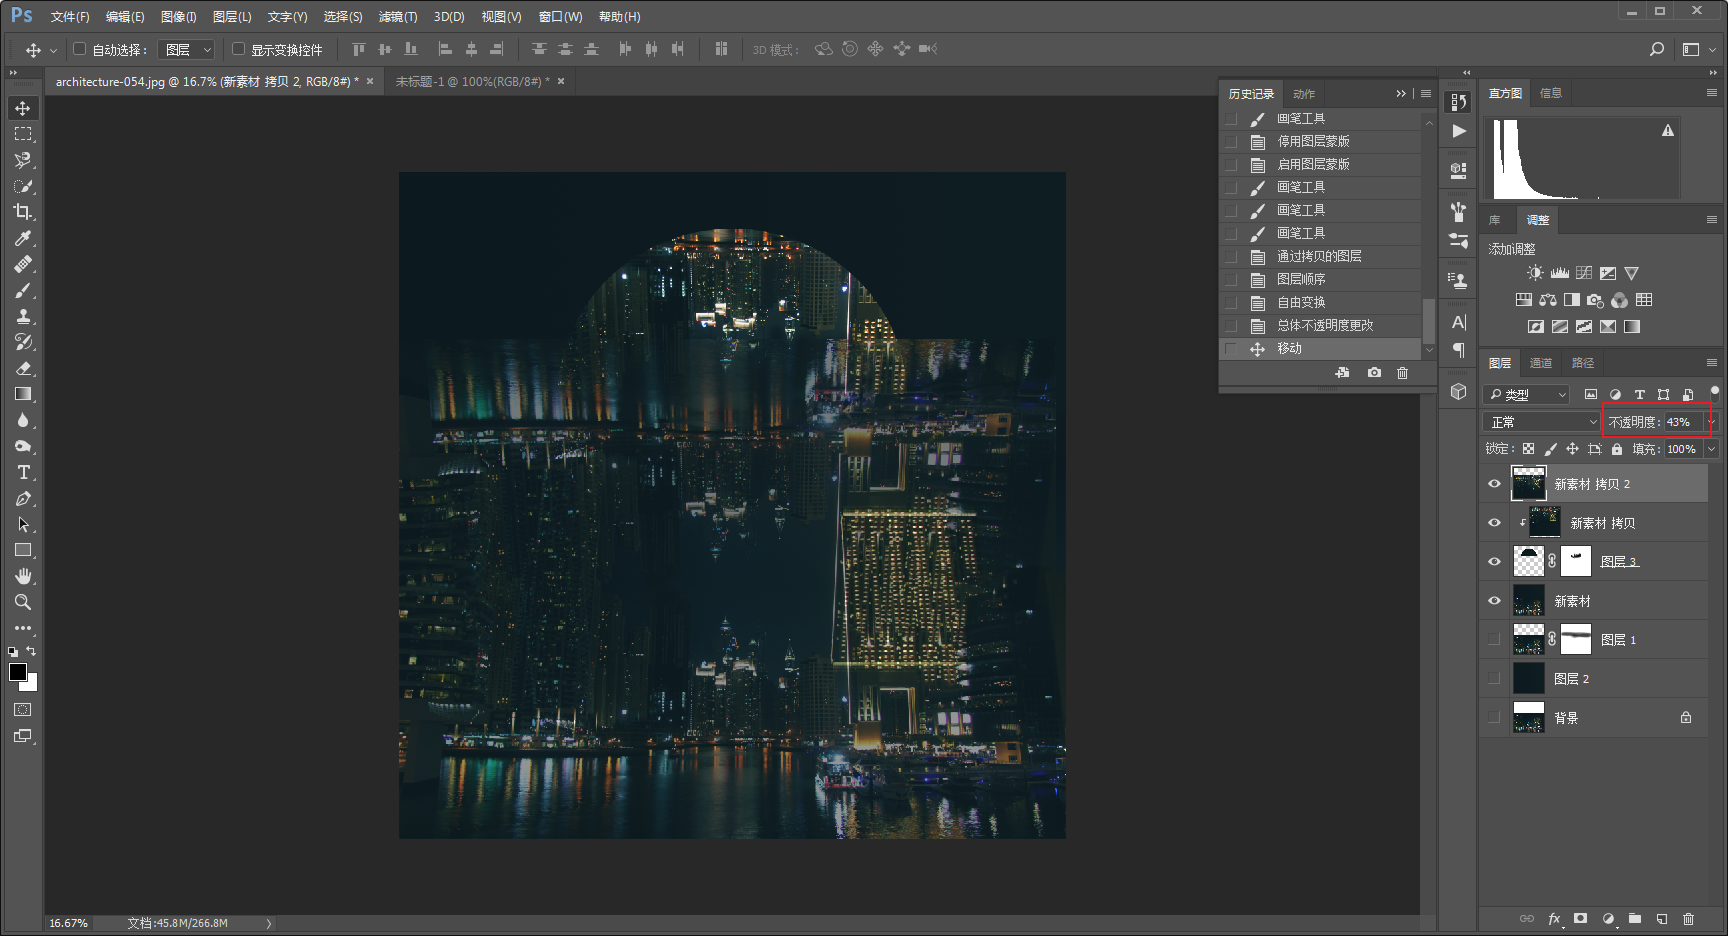Viewport: 1728px width, 936px height.
Task: Click the opacity 43% value field
Action: [1683, 422]
